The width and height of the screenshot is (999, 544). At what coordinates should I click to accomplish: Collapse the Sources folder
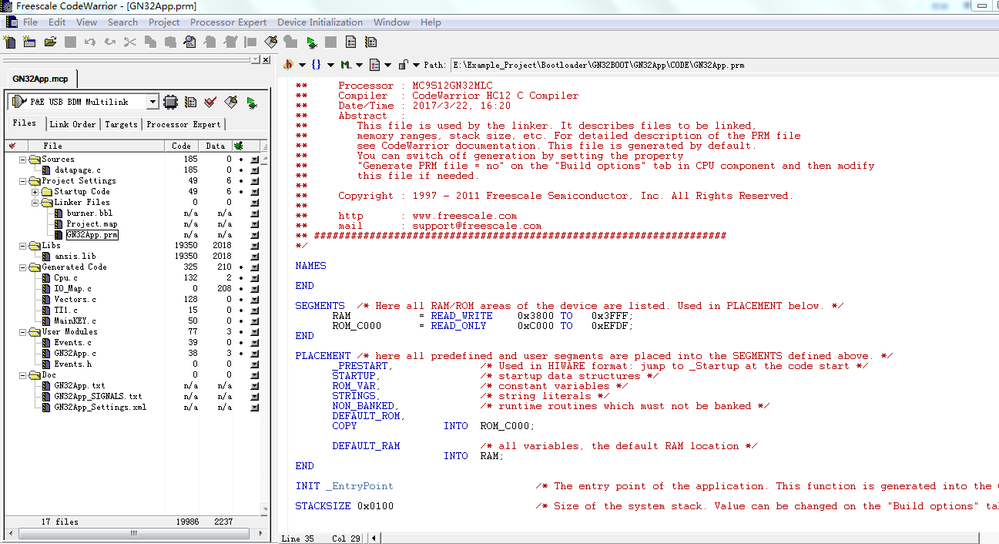click(x=22, y=159)
